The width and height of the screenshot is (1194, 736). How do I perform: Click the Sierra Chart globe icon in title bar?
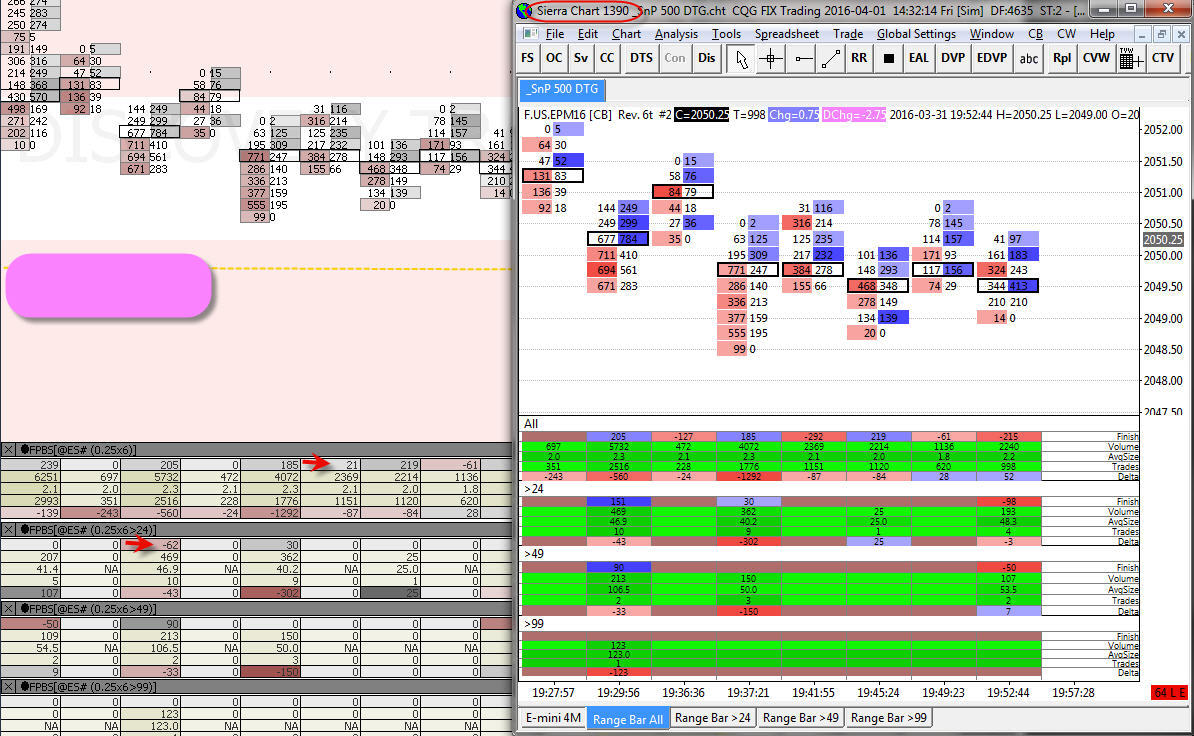pos(524,11)
